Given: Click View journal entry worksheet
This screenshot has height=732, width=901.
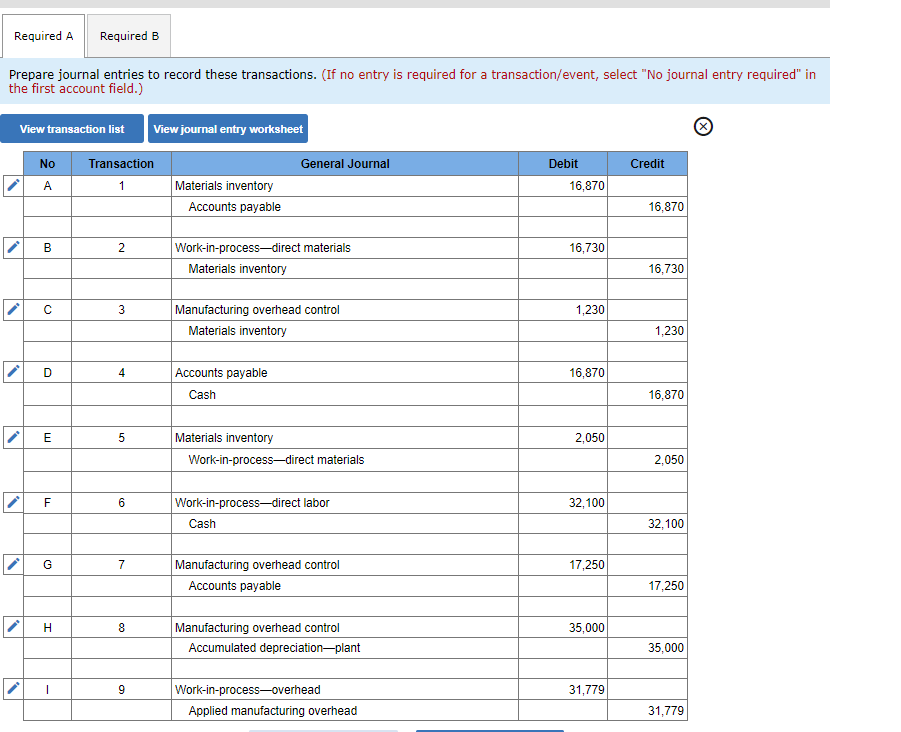Looking at the screenshot, I should coord(228,128).
